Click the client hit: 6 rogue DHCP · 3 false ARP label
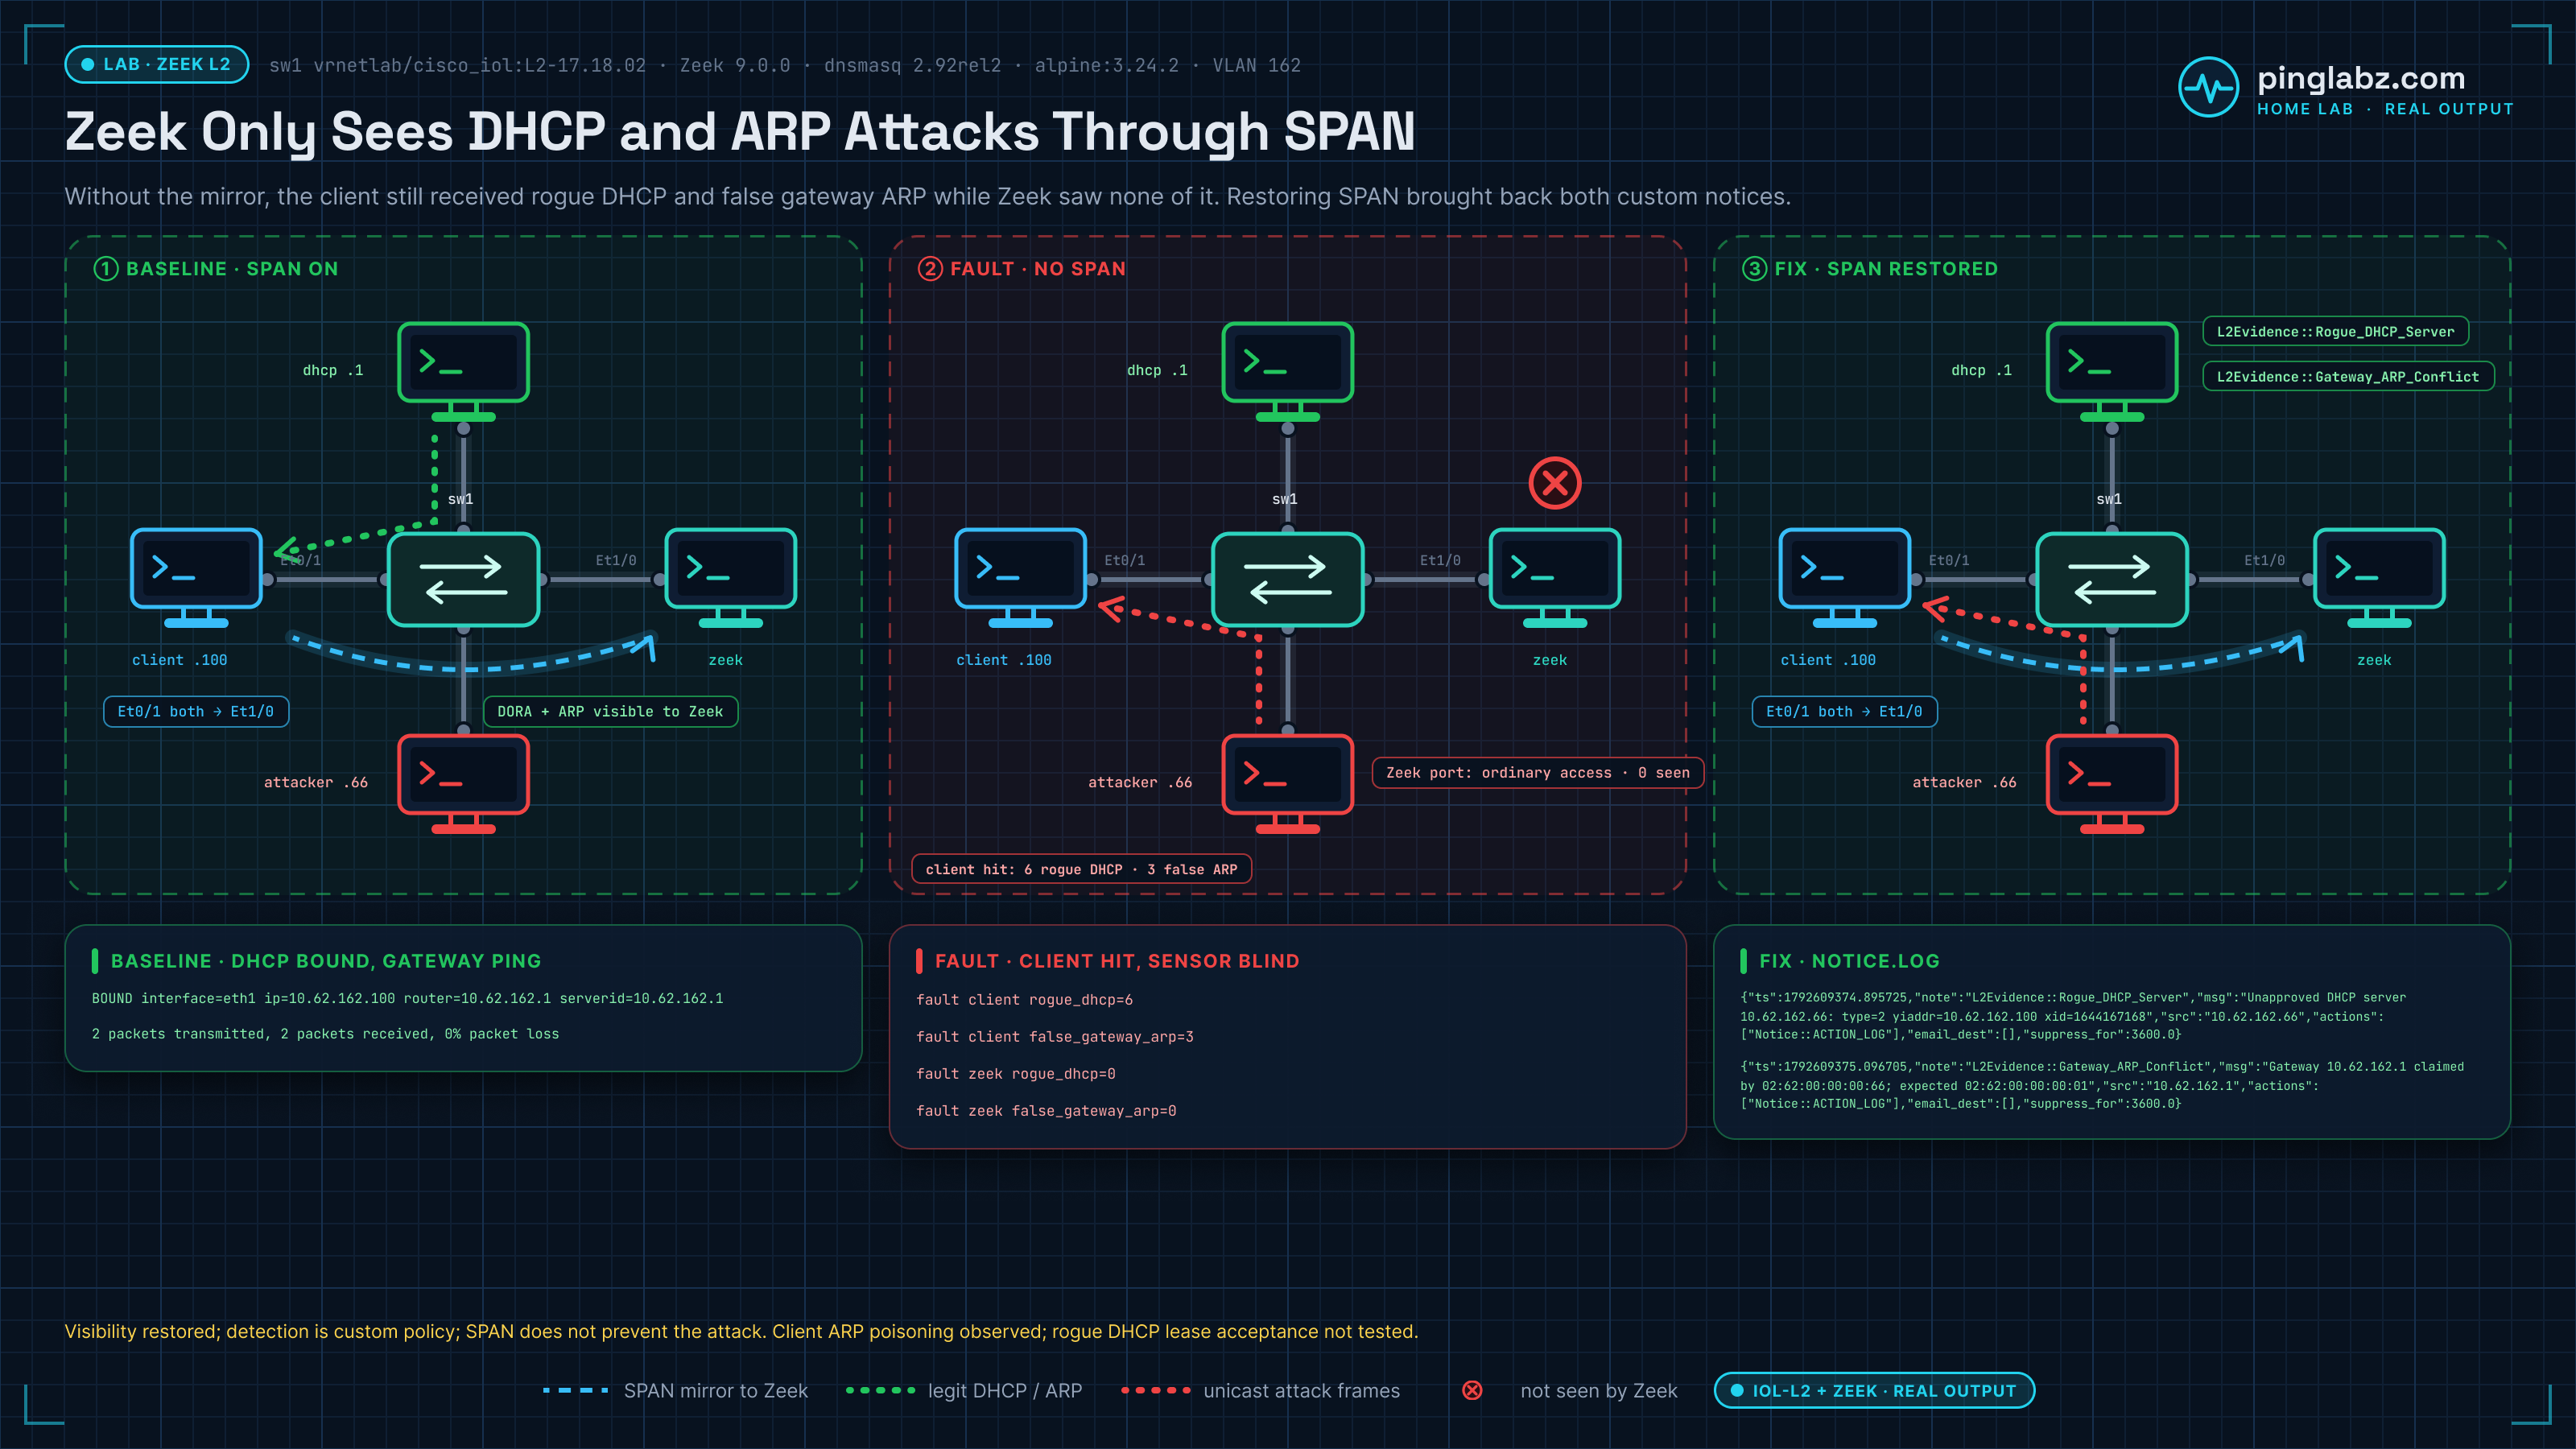The image size is (2576, 1449). (x=1081, y=869)
